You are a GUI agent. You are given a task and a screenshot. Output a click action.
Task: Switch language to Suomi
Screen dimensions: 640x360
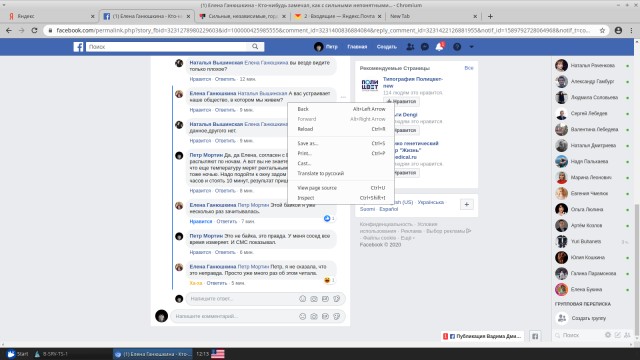pyautogui.click(x=367, y=209)
